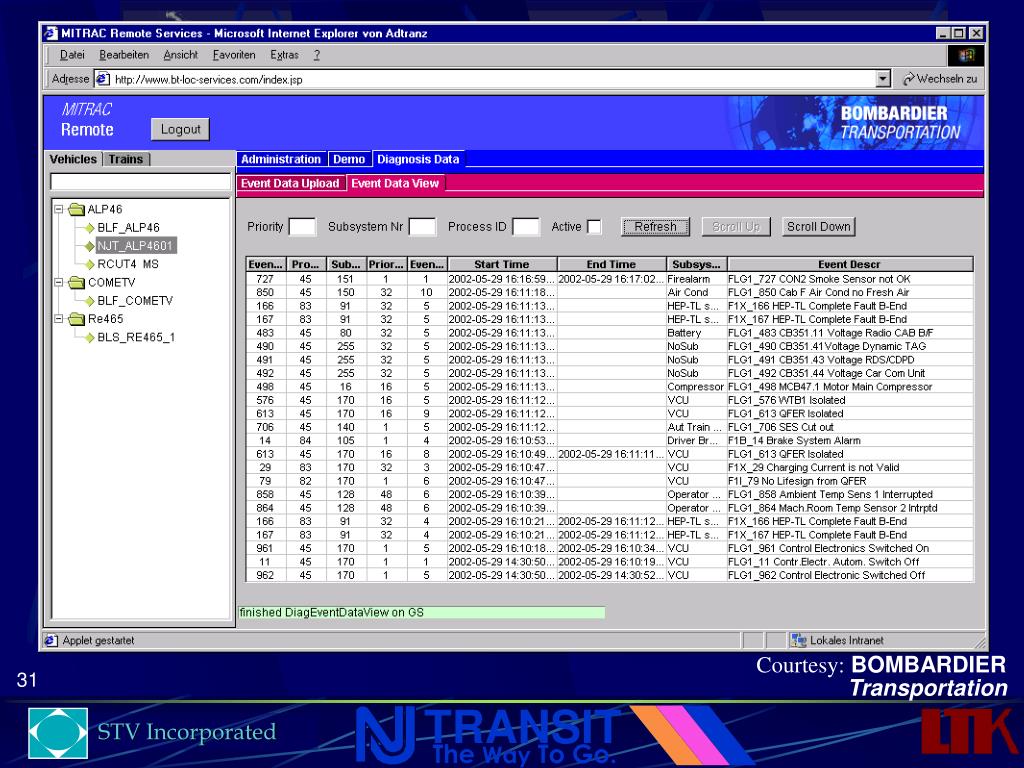
Task: Click the Scroll Up button
Action: tap(736, 227)
